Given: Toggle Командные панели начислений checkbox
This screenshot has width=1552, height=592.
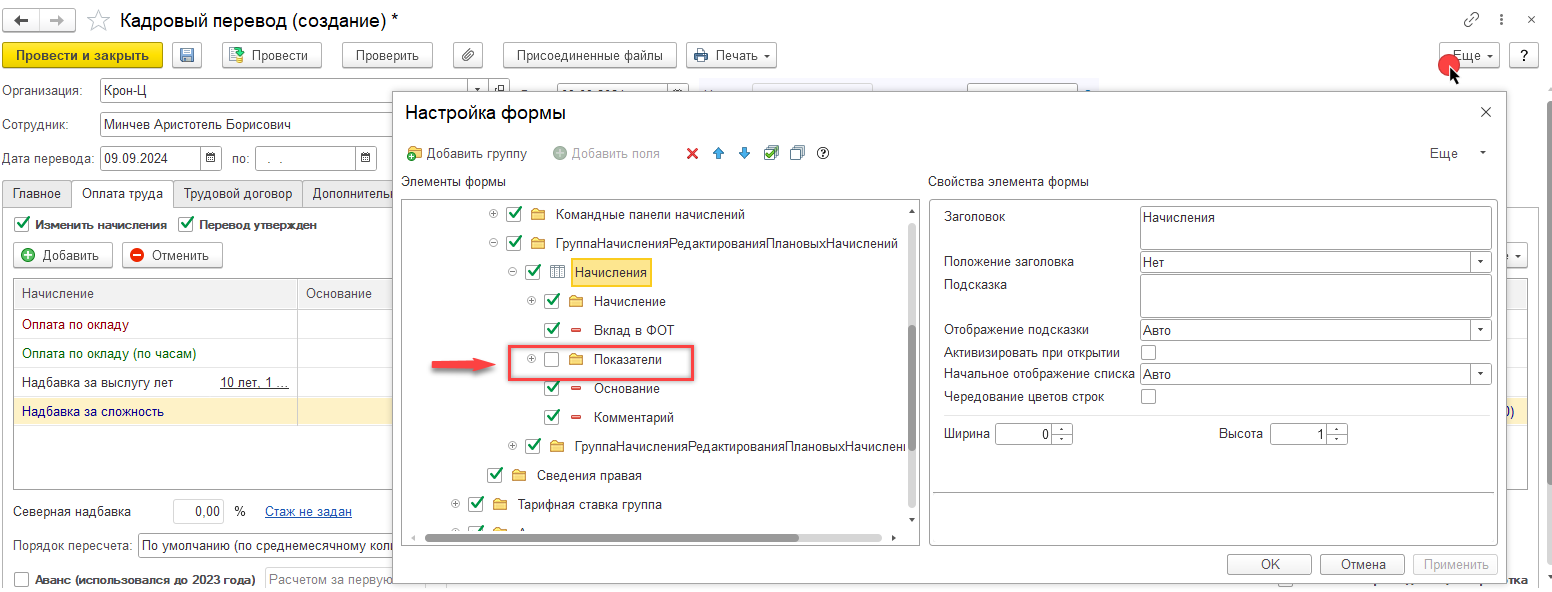Looking at the screenshot, I should coord(514,214).
